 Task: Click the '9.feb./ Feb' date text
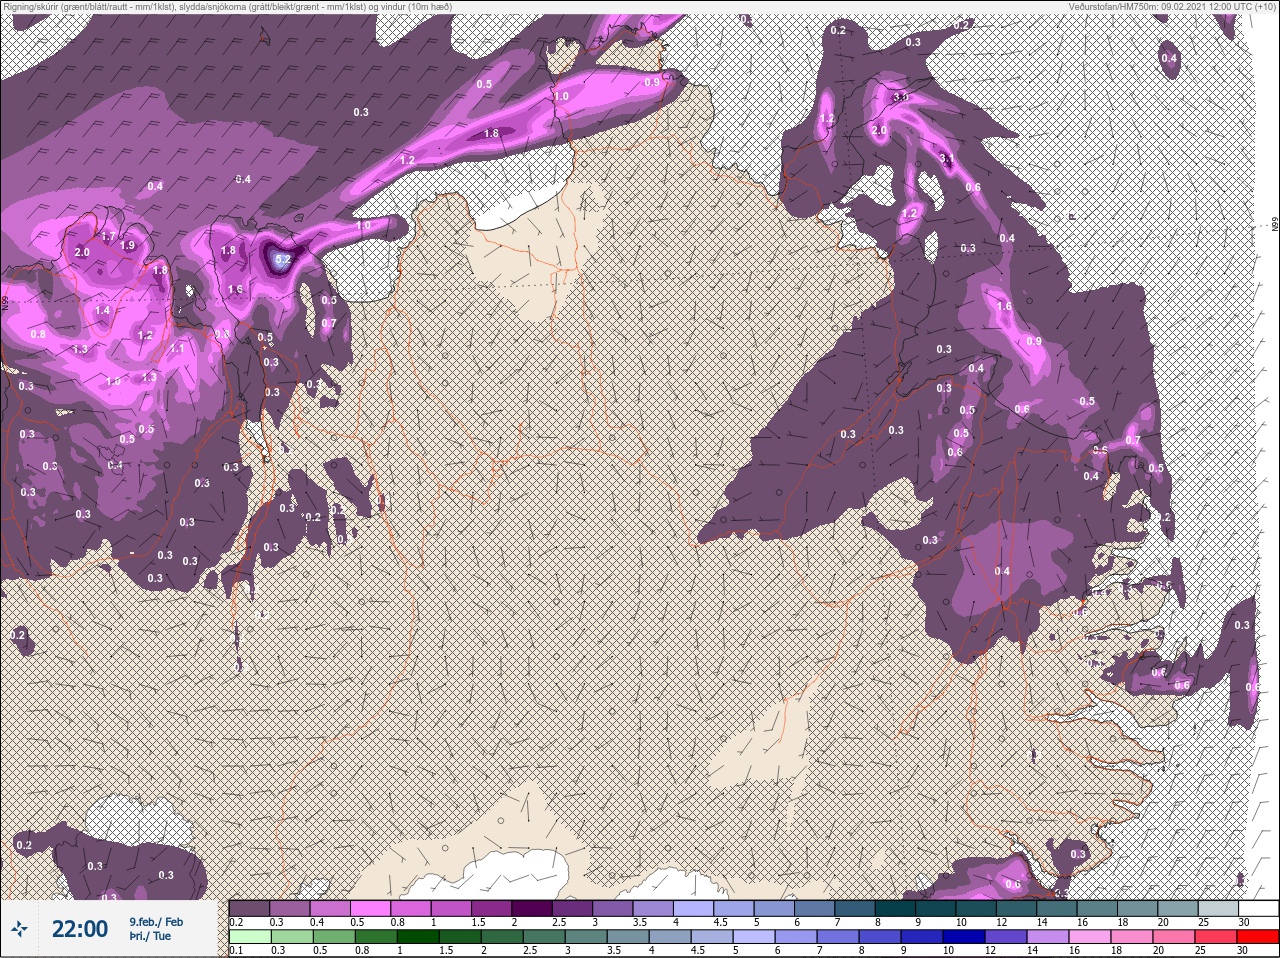click(x=156, y=921)
